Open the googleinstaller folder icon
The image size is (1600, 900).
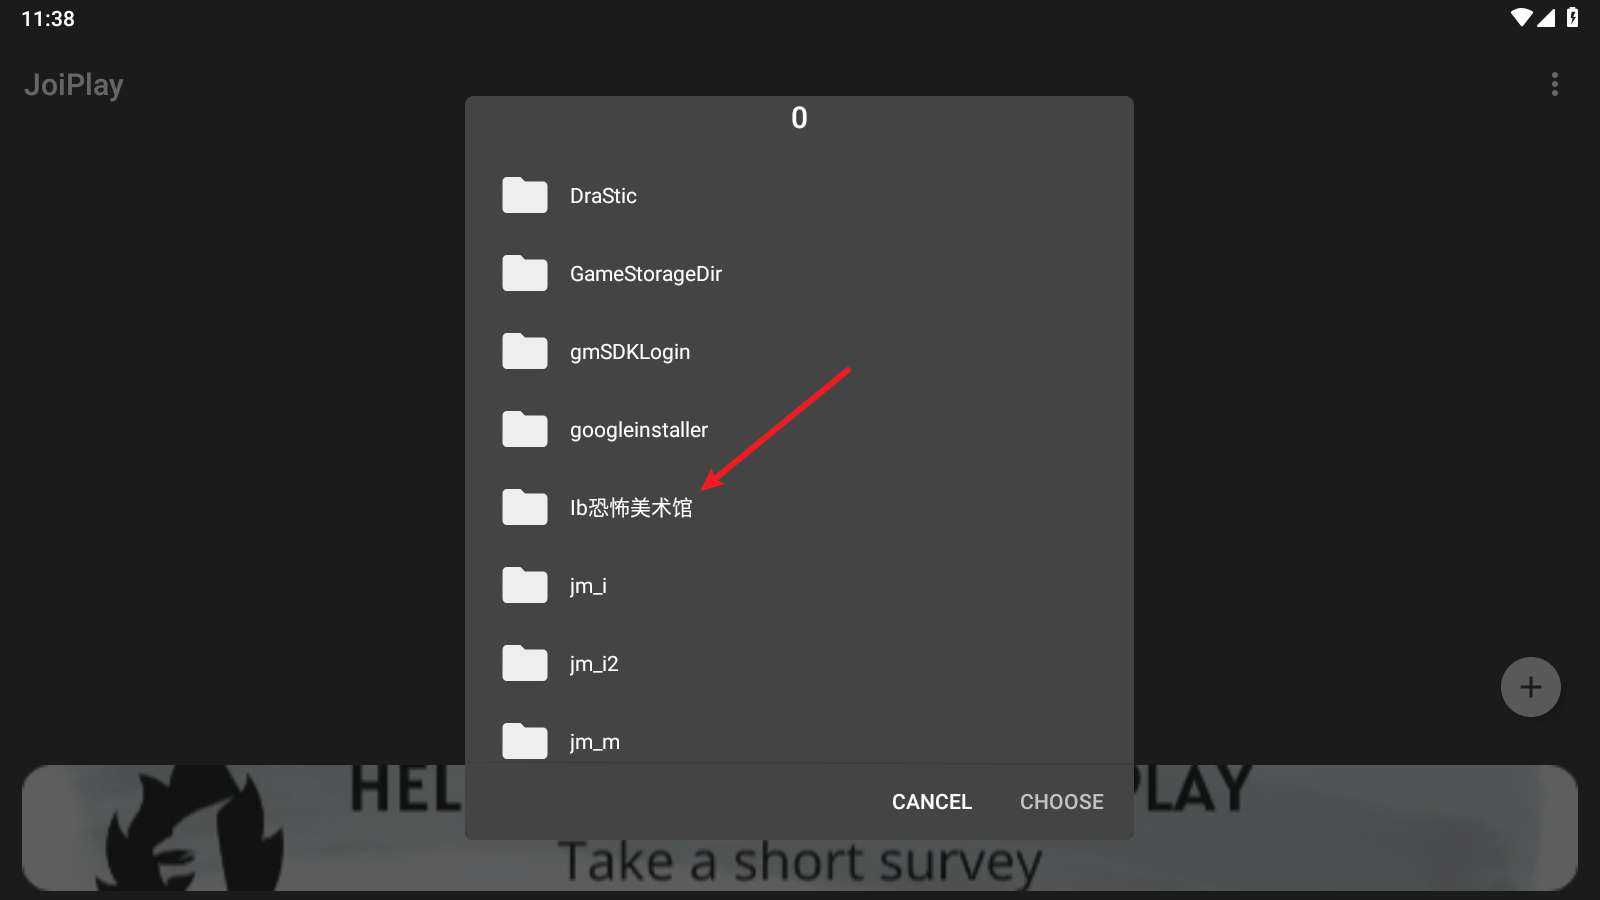524,429
